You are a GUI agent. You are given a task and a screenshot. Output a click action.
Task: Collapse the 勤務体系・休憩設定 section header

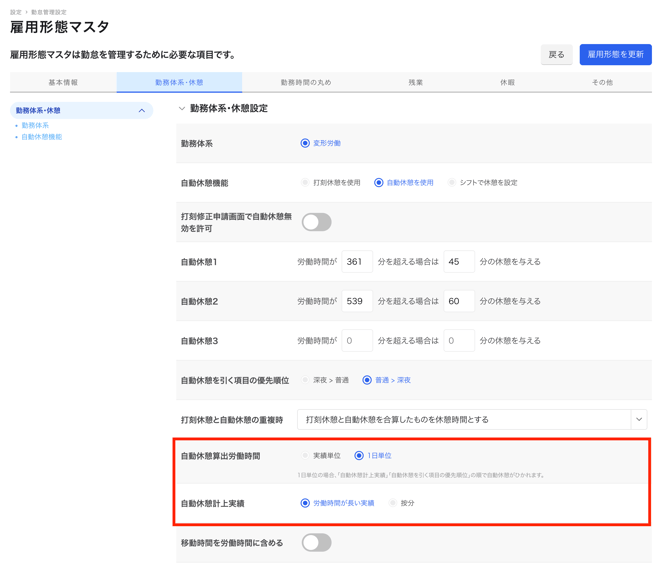click(x=182, y=109)
